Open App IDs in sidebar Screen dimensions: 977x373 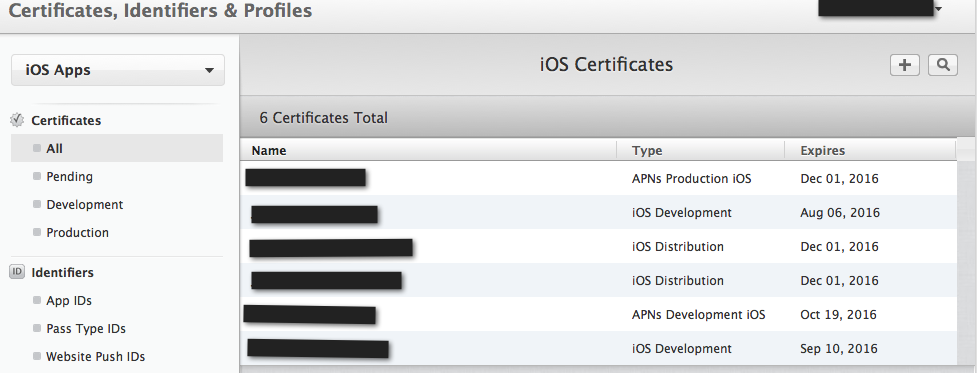(69, 300)
